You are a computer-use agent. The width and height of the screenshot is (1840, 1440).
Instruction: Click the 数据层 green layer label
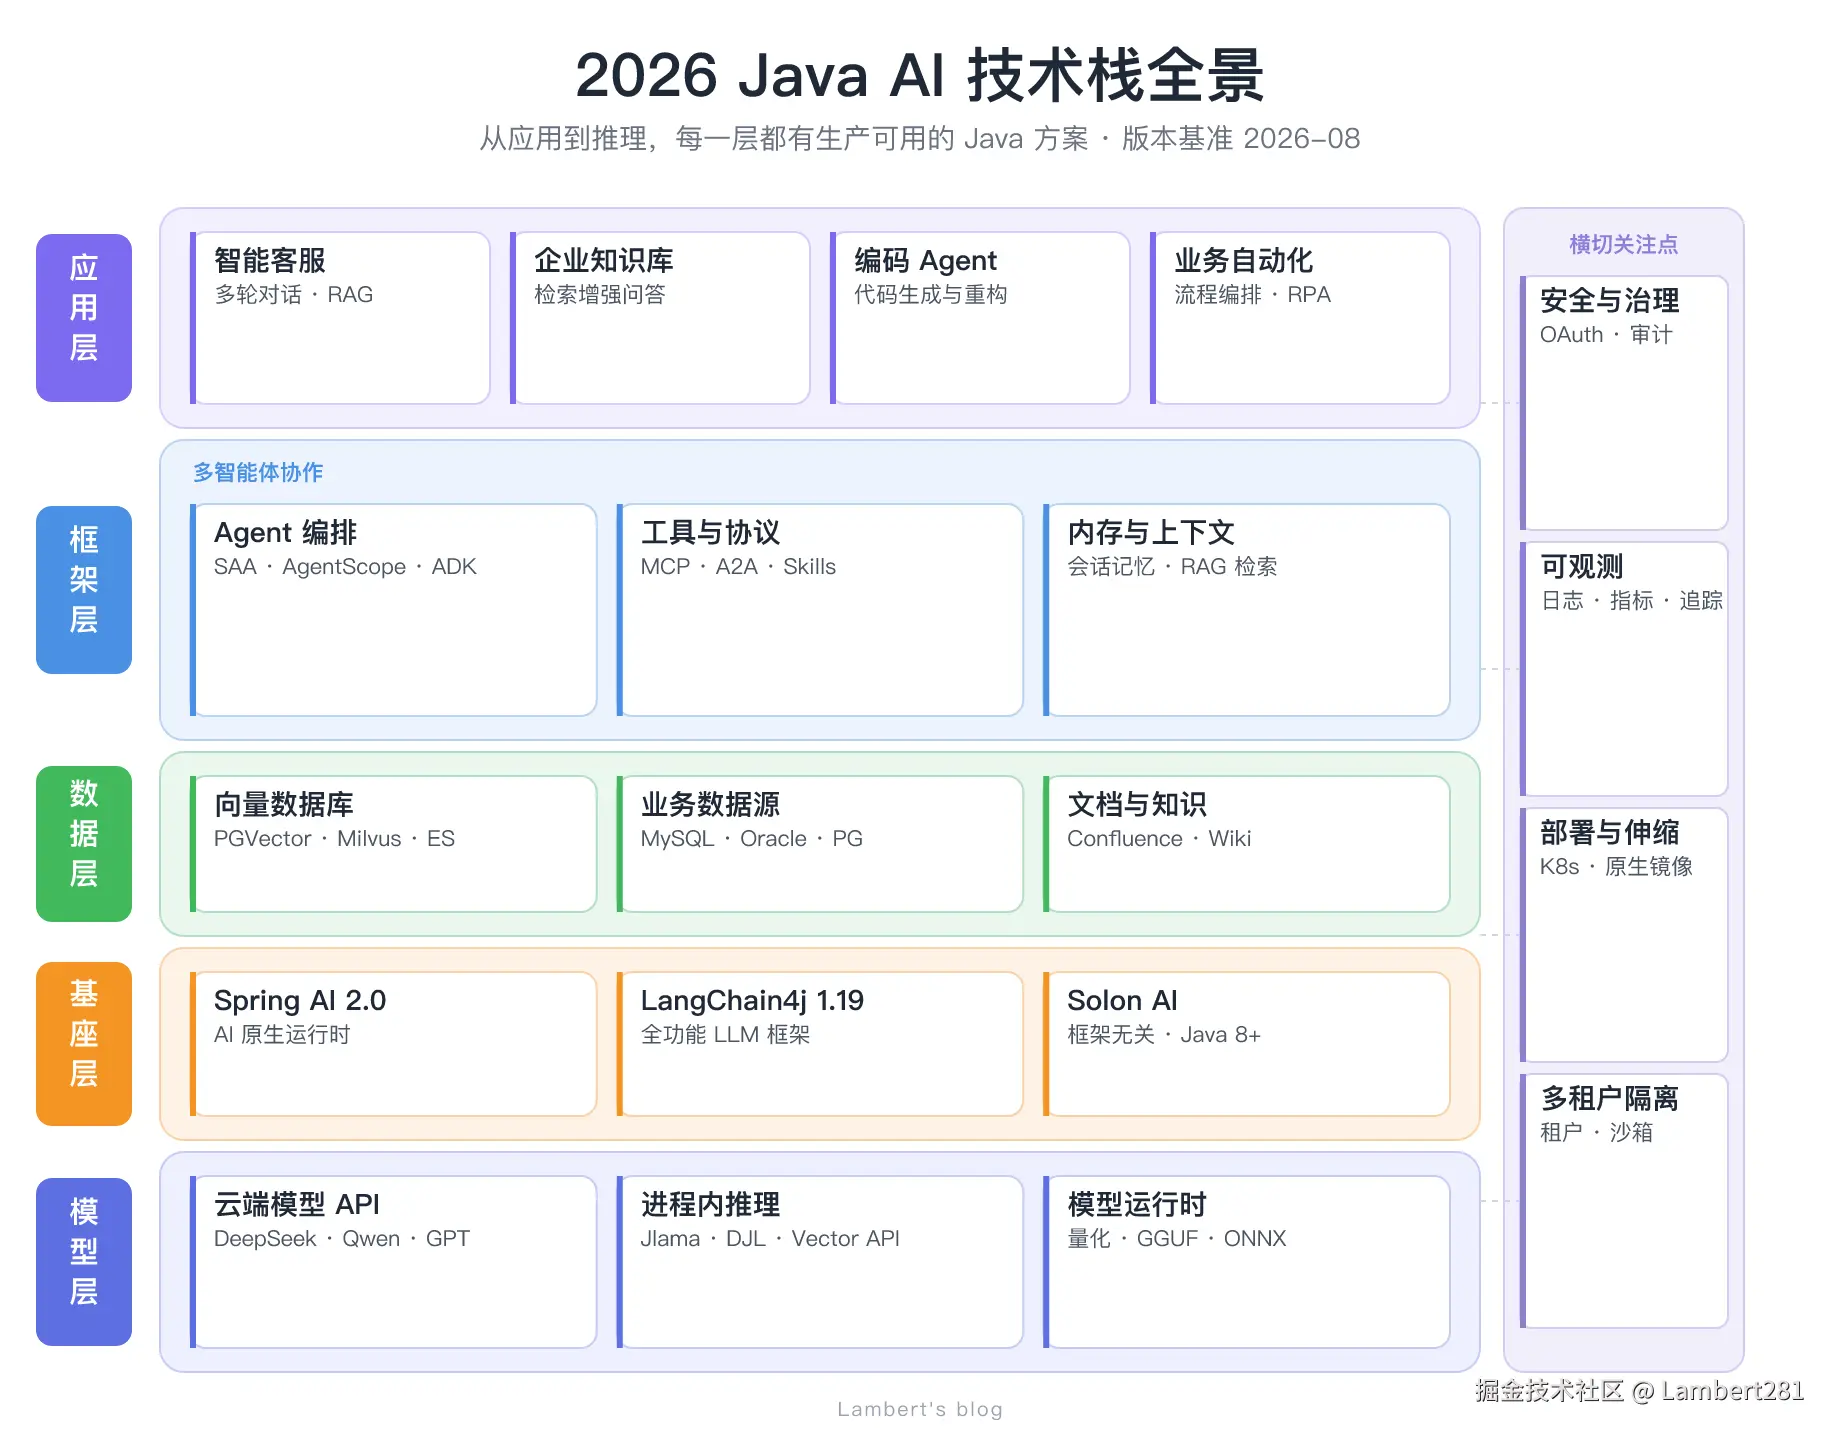click(84, 844)
